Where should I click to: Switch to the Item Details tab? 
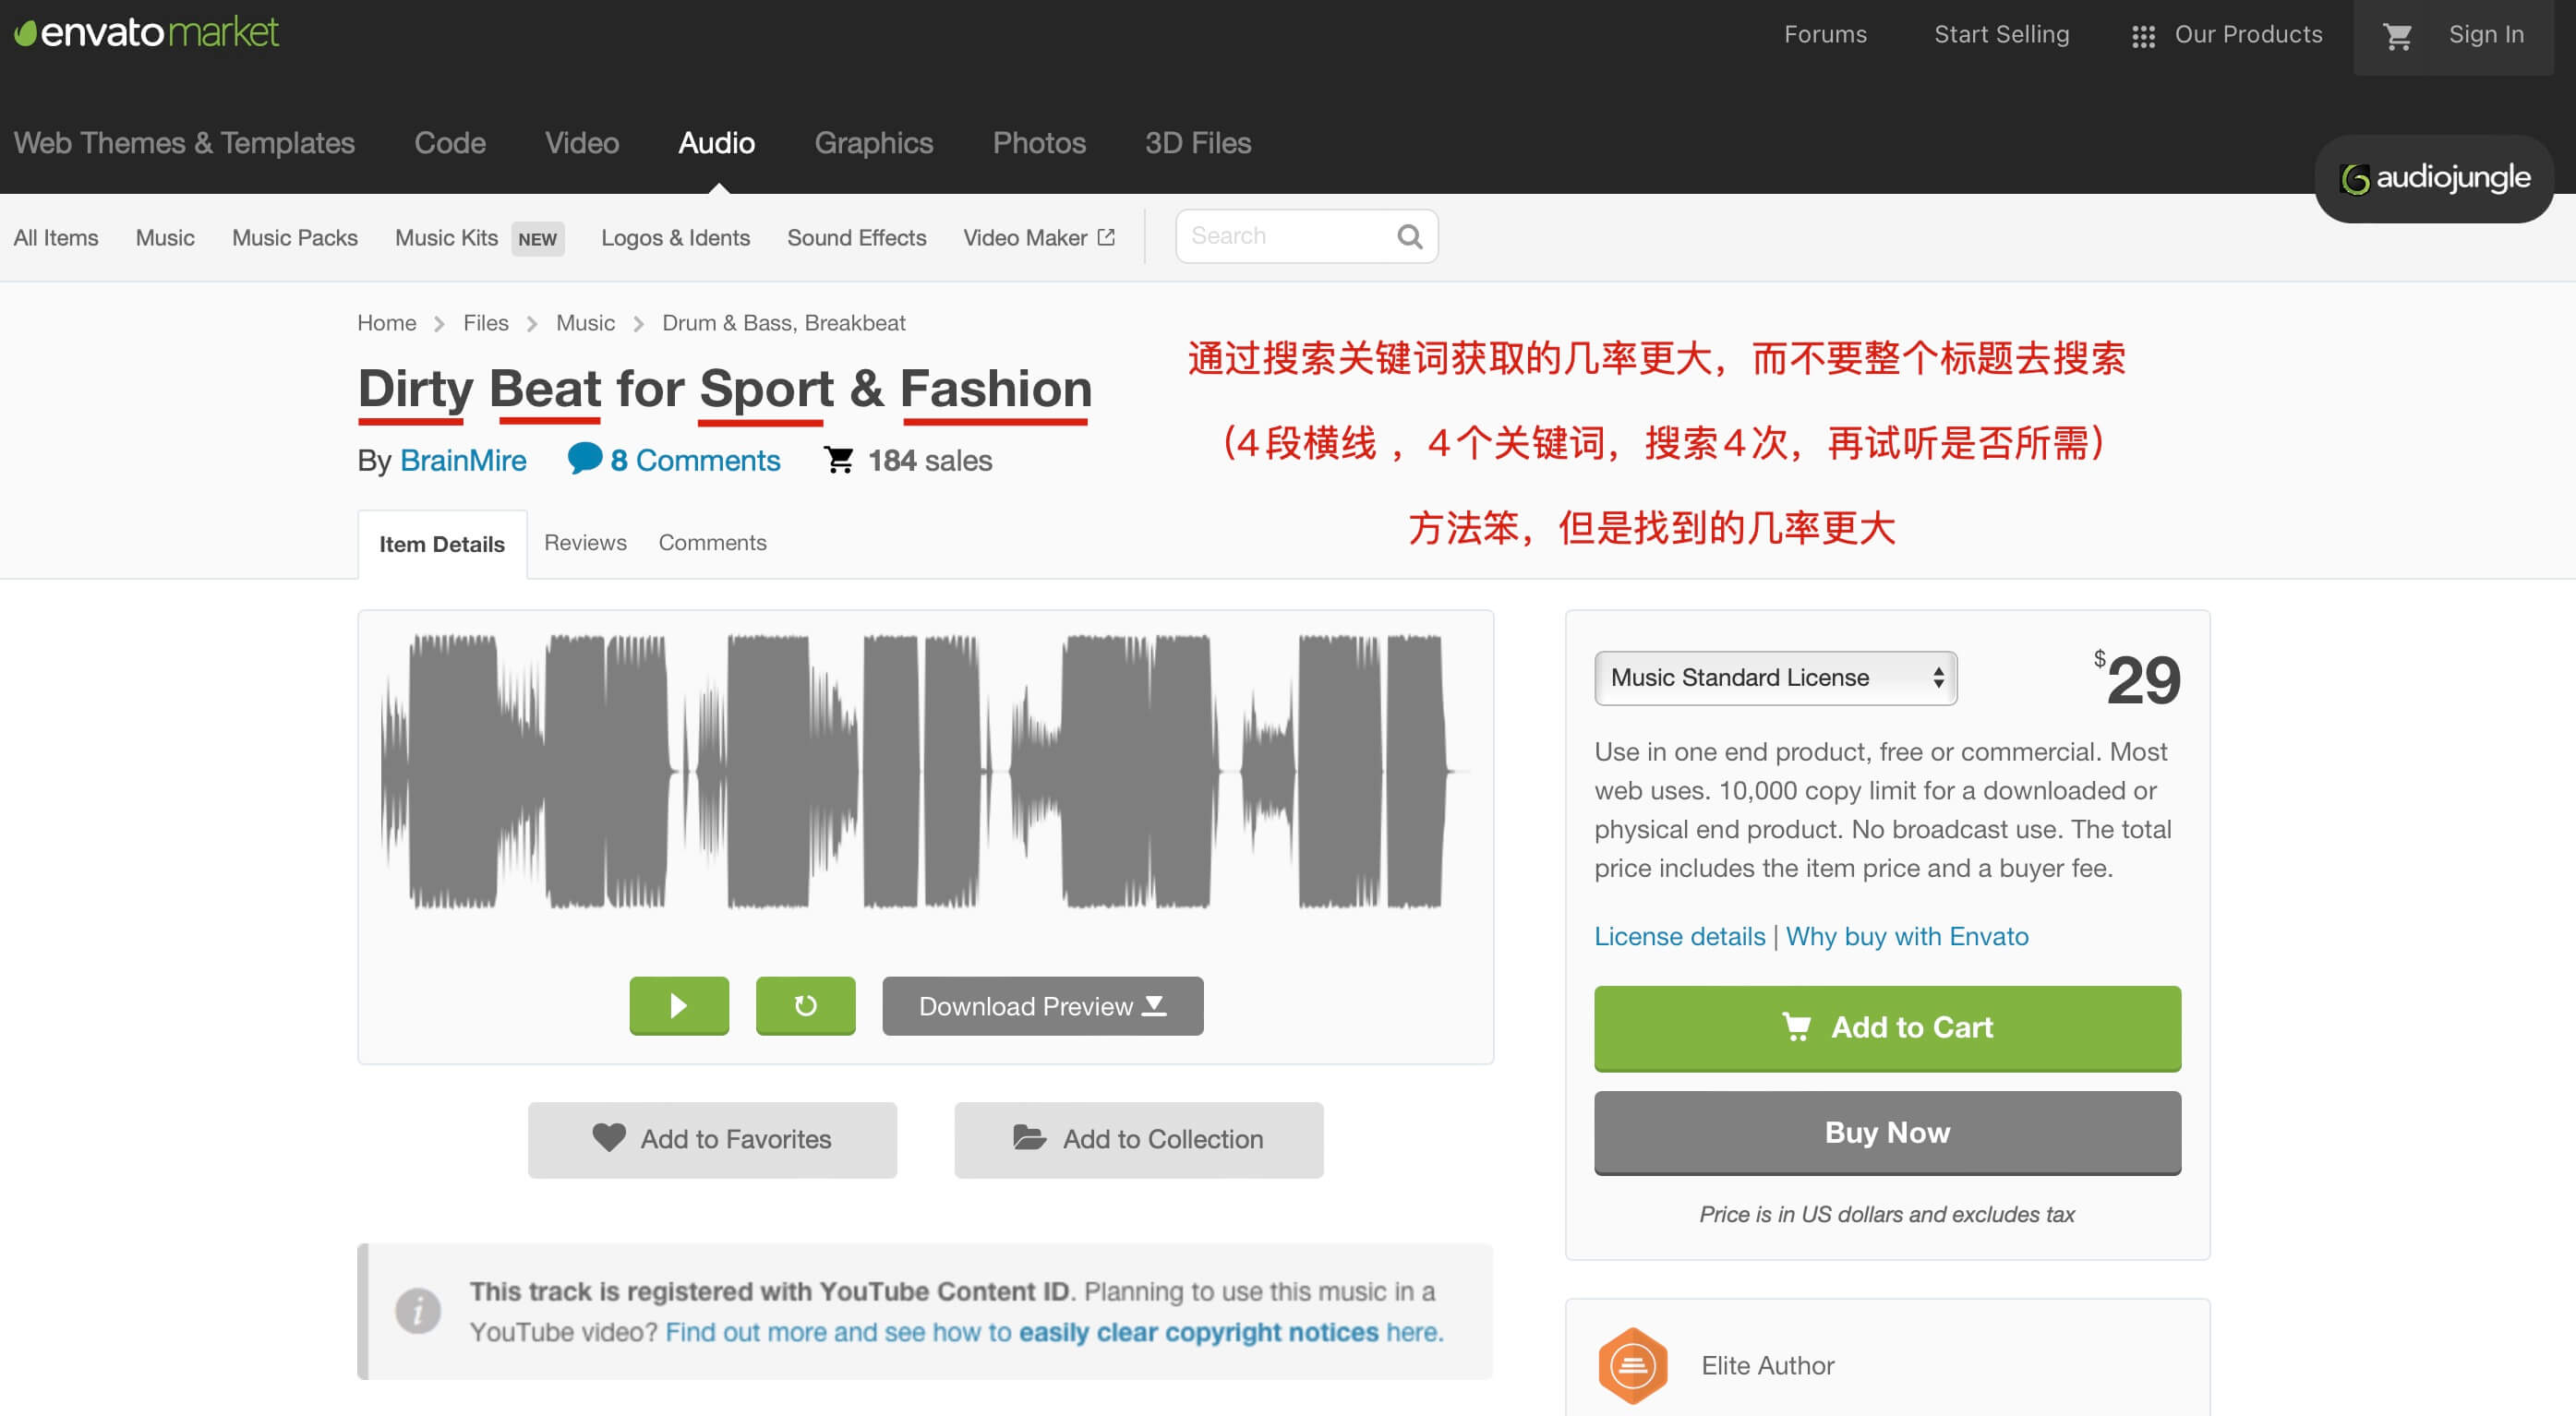click(x=442, y=545)
